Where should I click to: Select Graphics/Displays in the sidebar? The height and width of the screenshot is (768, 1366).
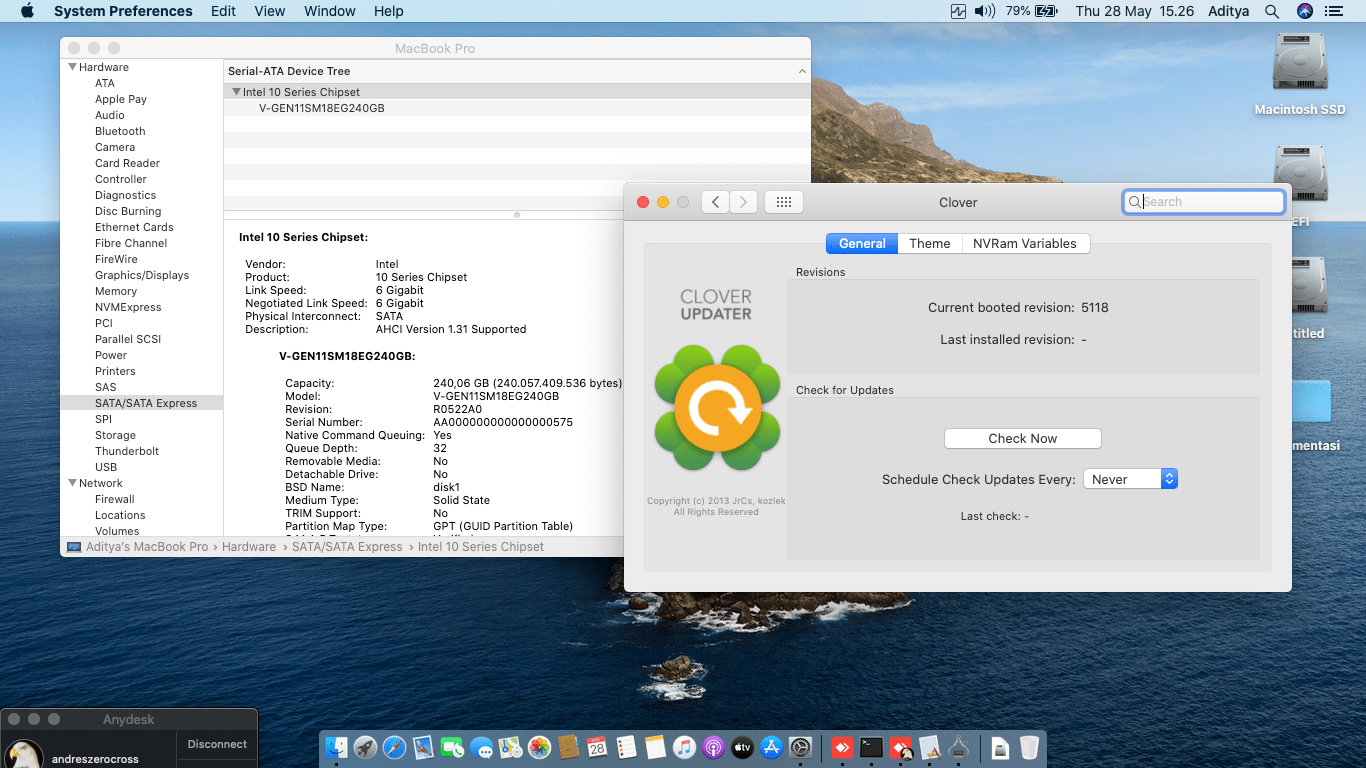142,275
